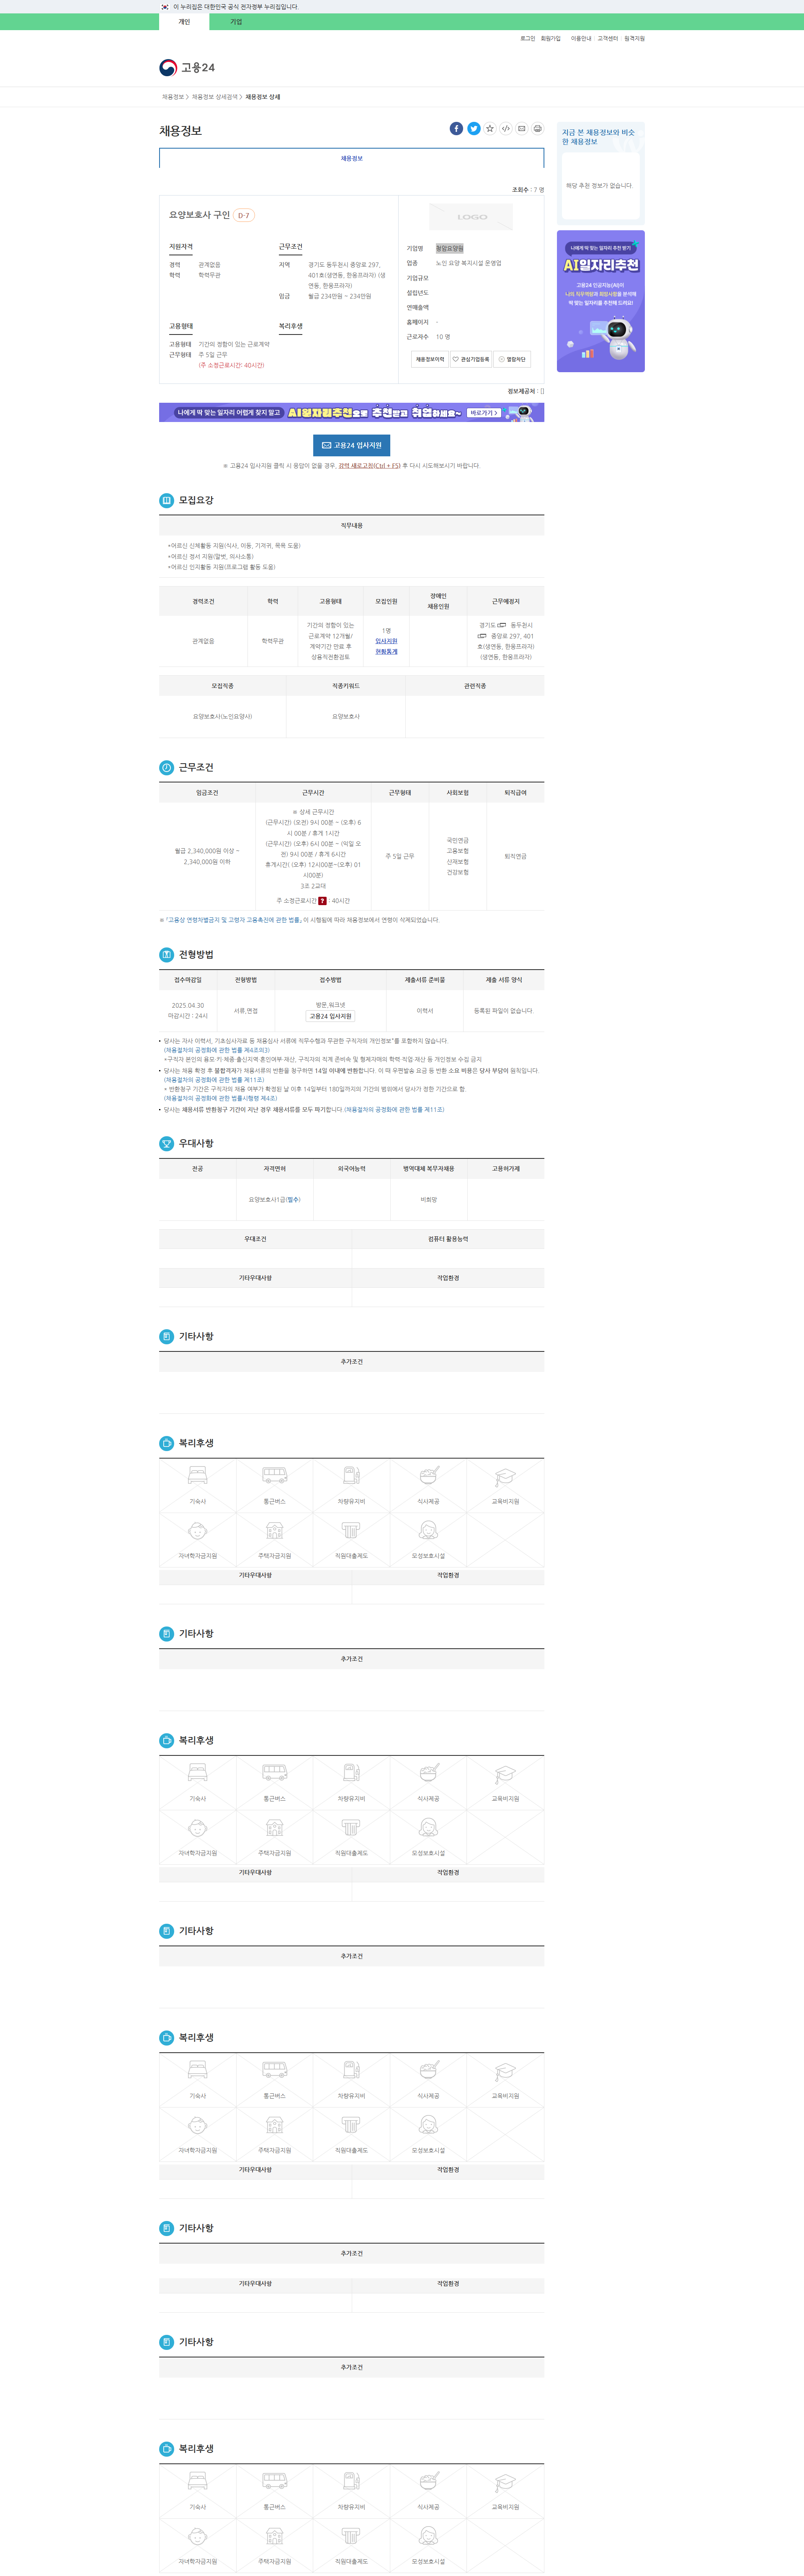Share the job posting on Twitter
The height and width of the screenshot is (2576, 804).
pyautogui.click(x=474, y=128)
